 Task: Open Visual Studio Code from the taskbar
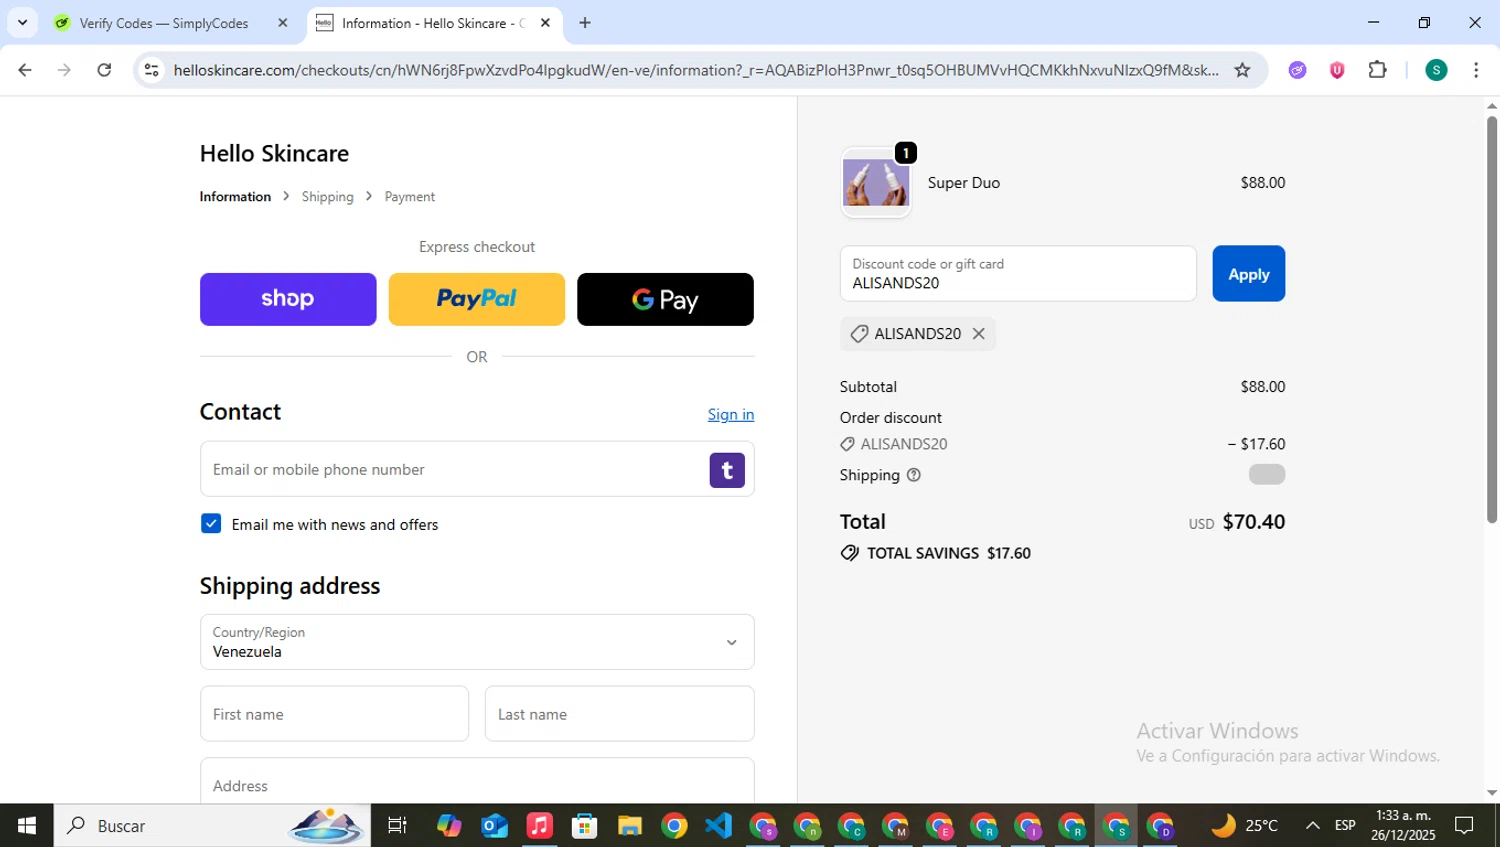pos(718,826)
